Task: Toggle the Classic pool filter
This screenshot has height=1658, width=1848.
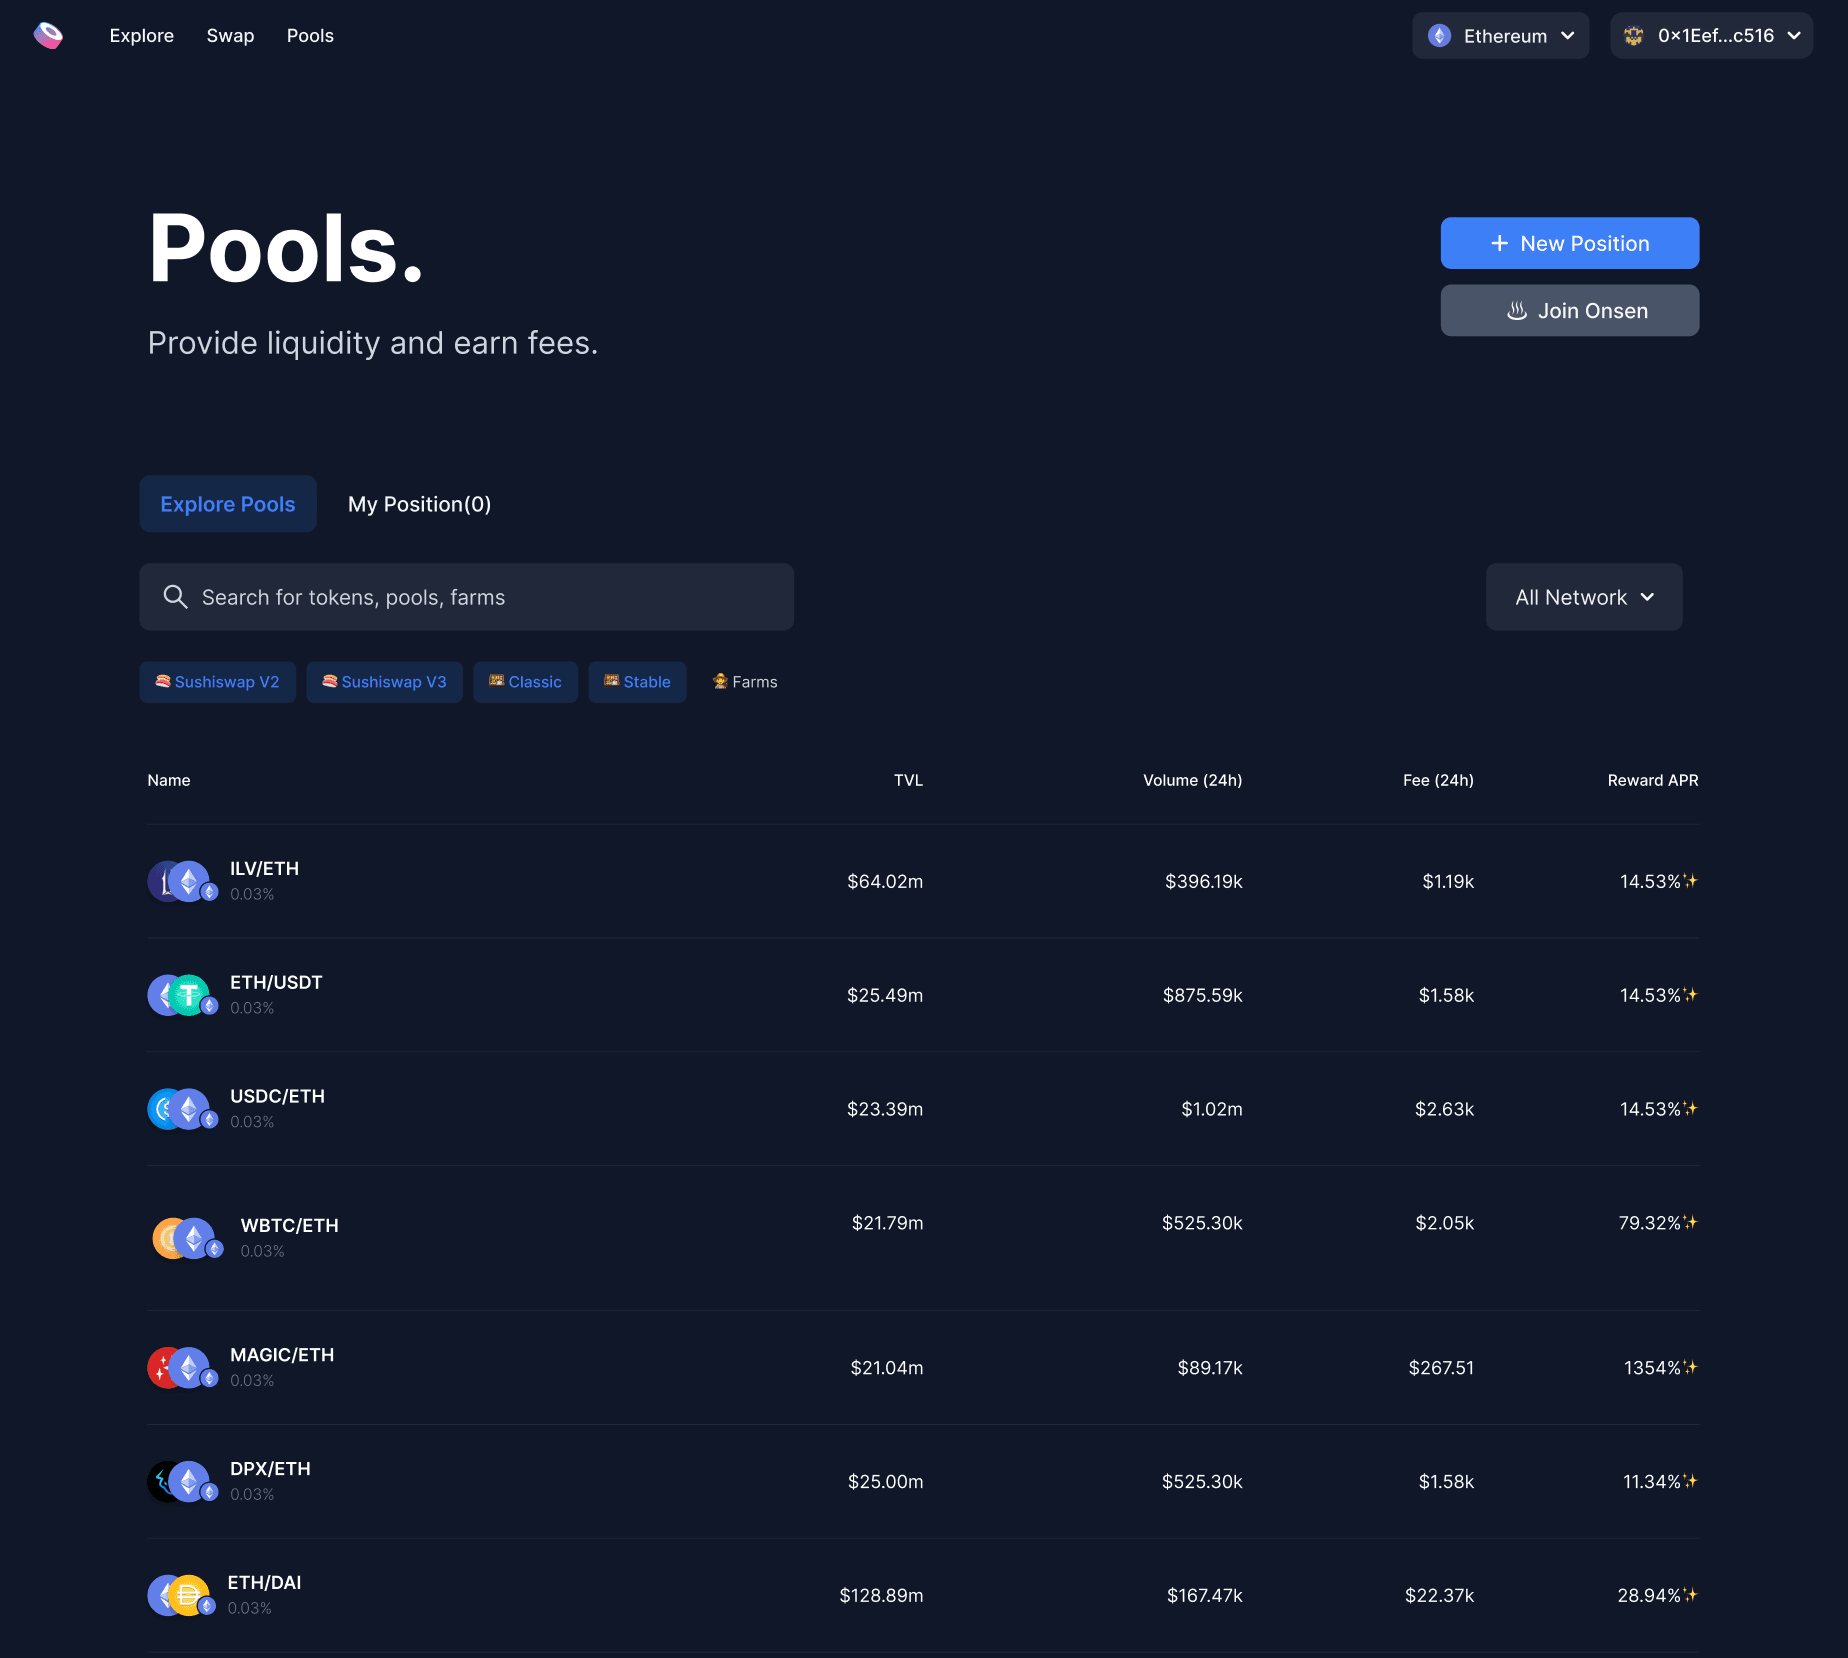Action: [525, 682]
